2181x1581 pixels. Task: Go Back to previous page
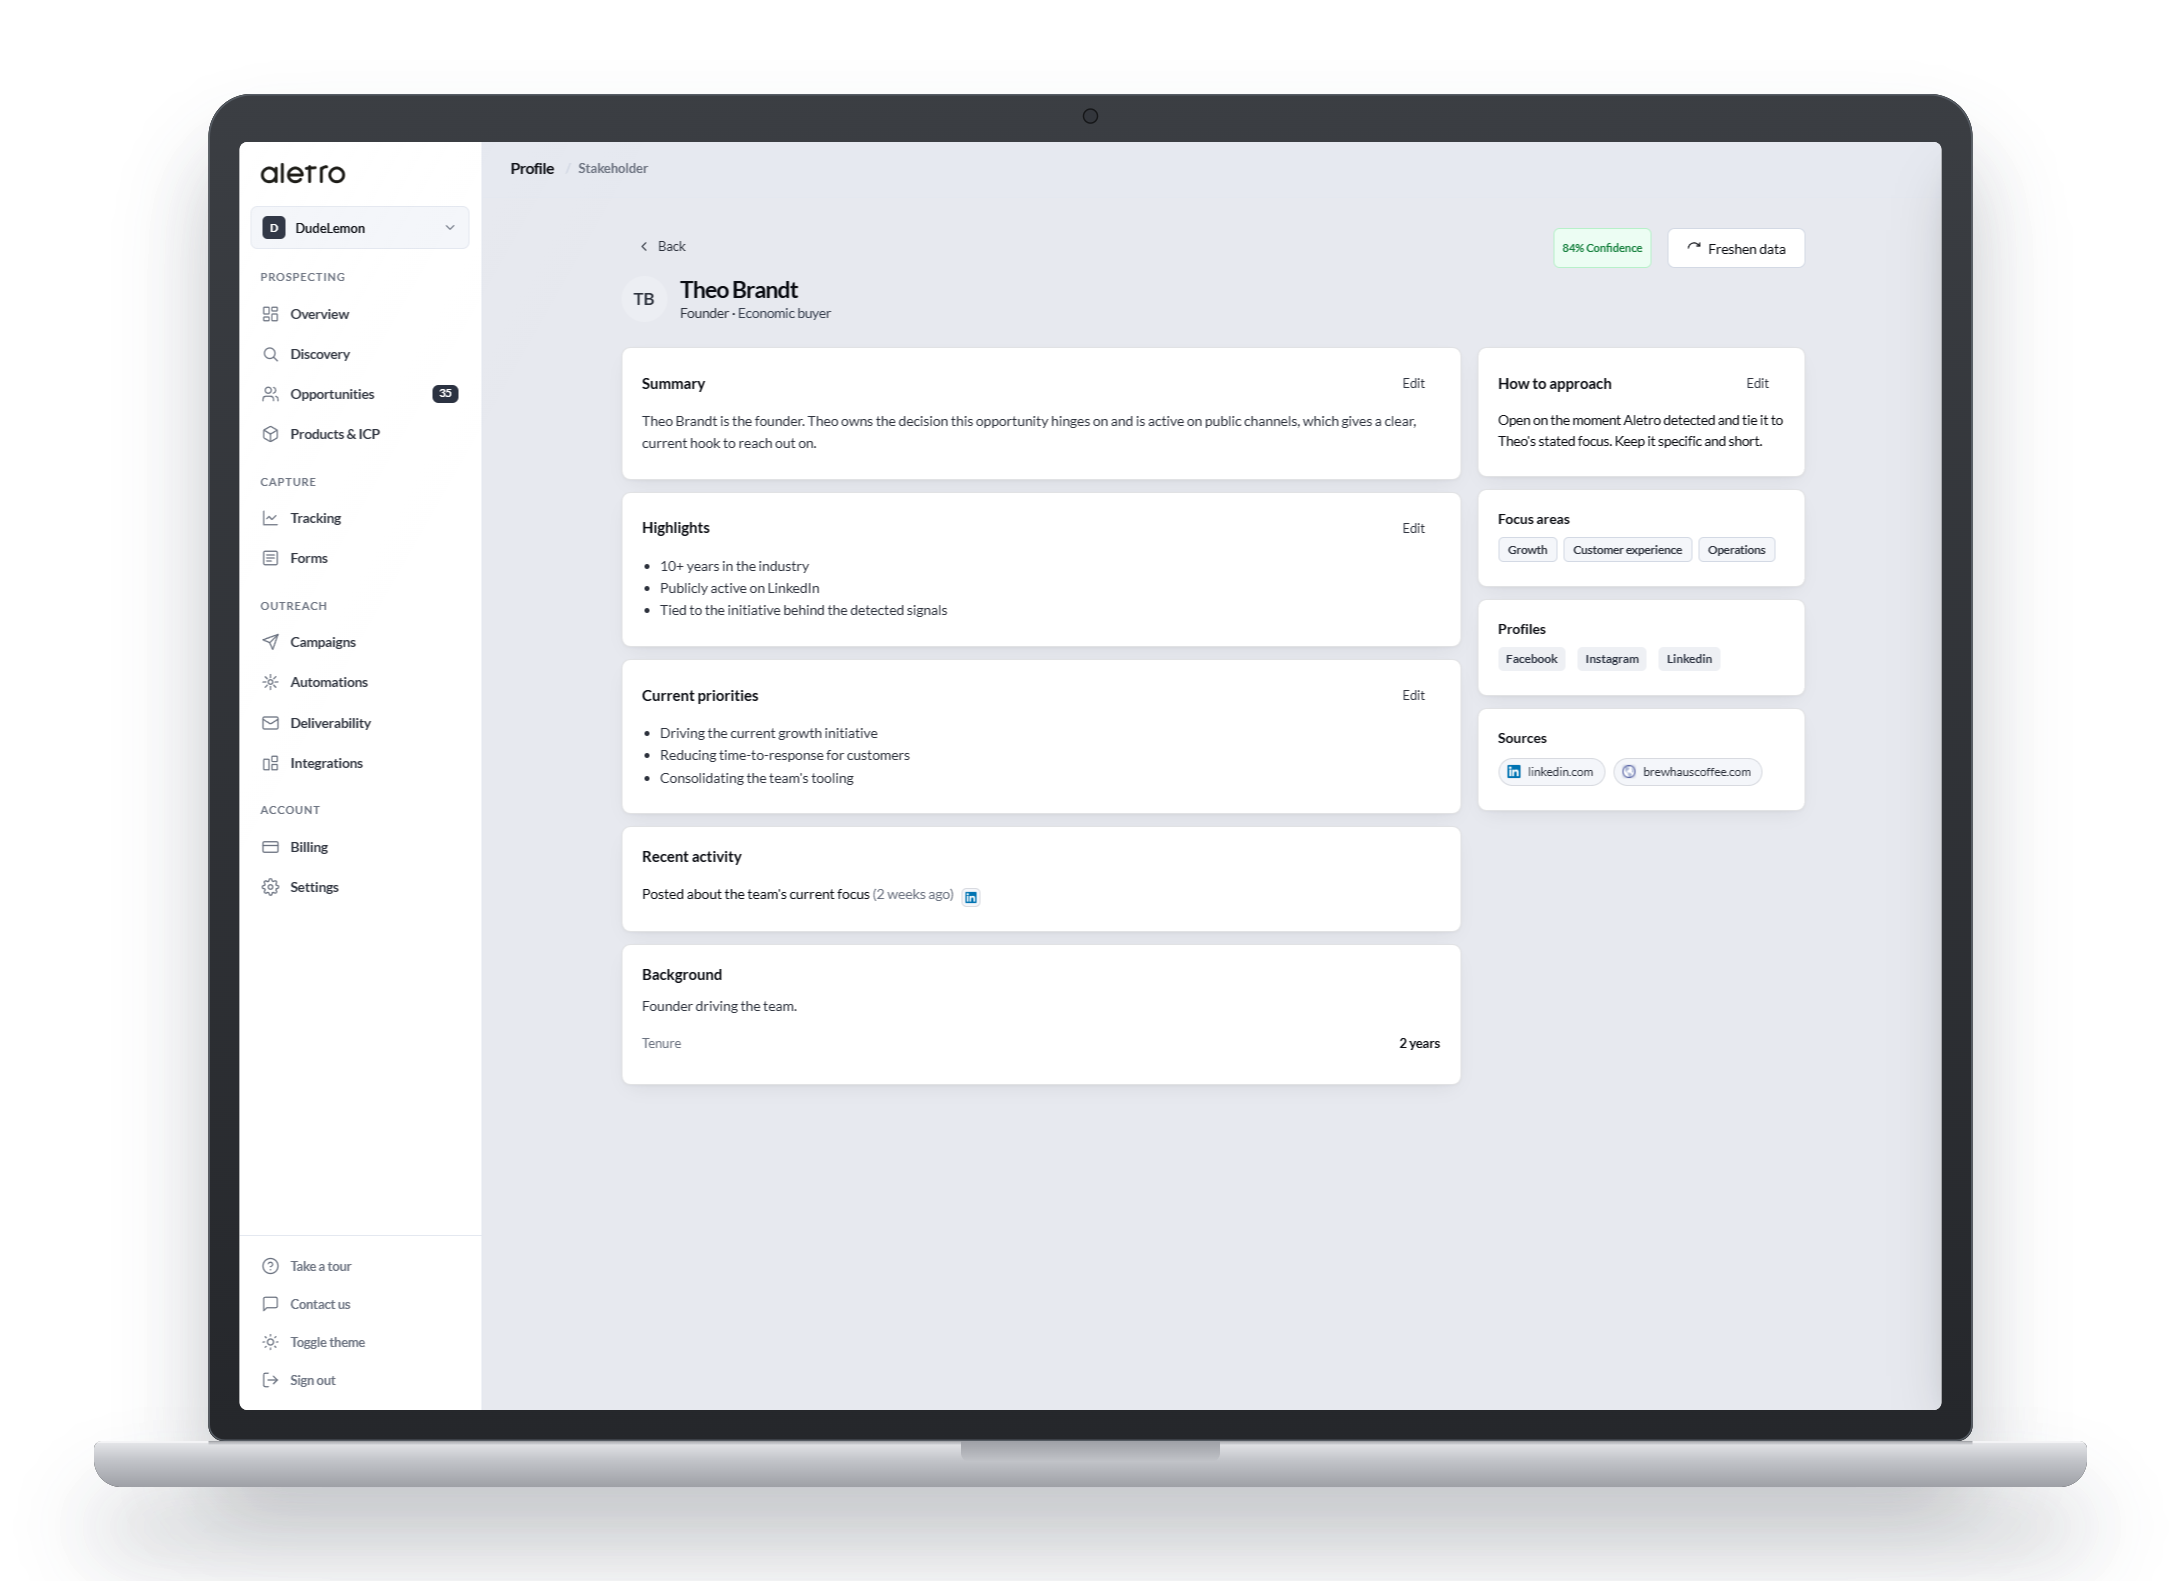coord(663,246)
